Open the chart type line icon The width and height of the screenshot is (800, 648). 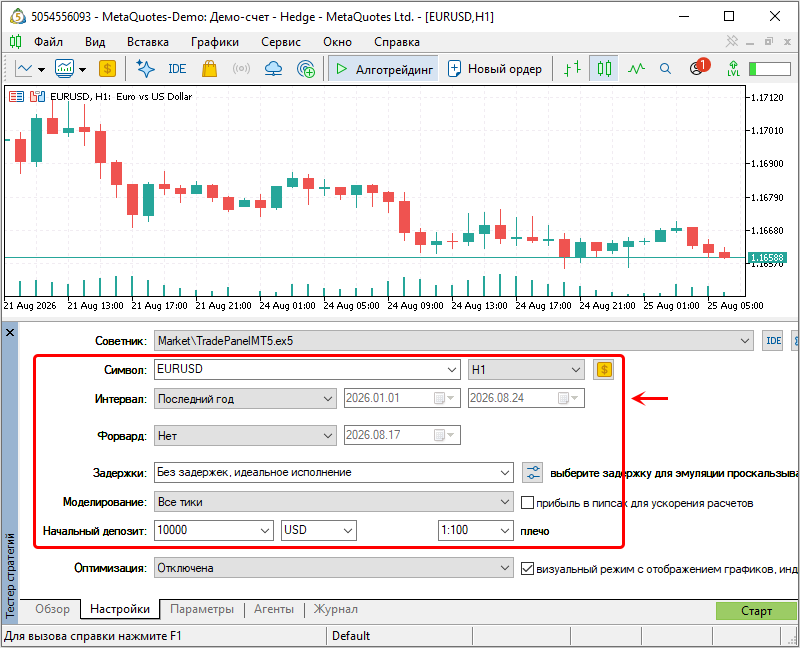(x=24, y=68)
